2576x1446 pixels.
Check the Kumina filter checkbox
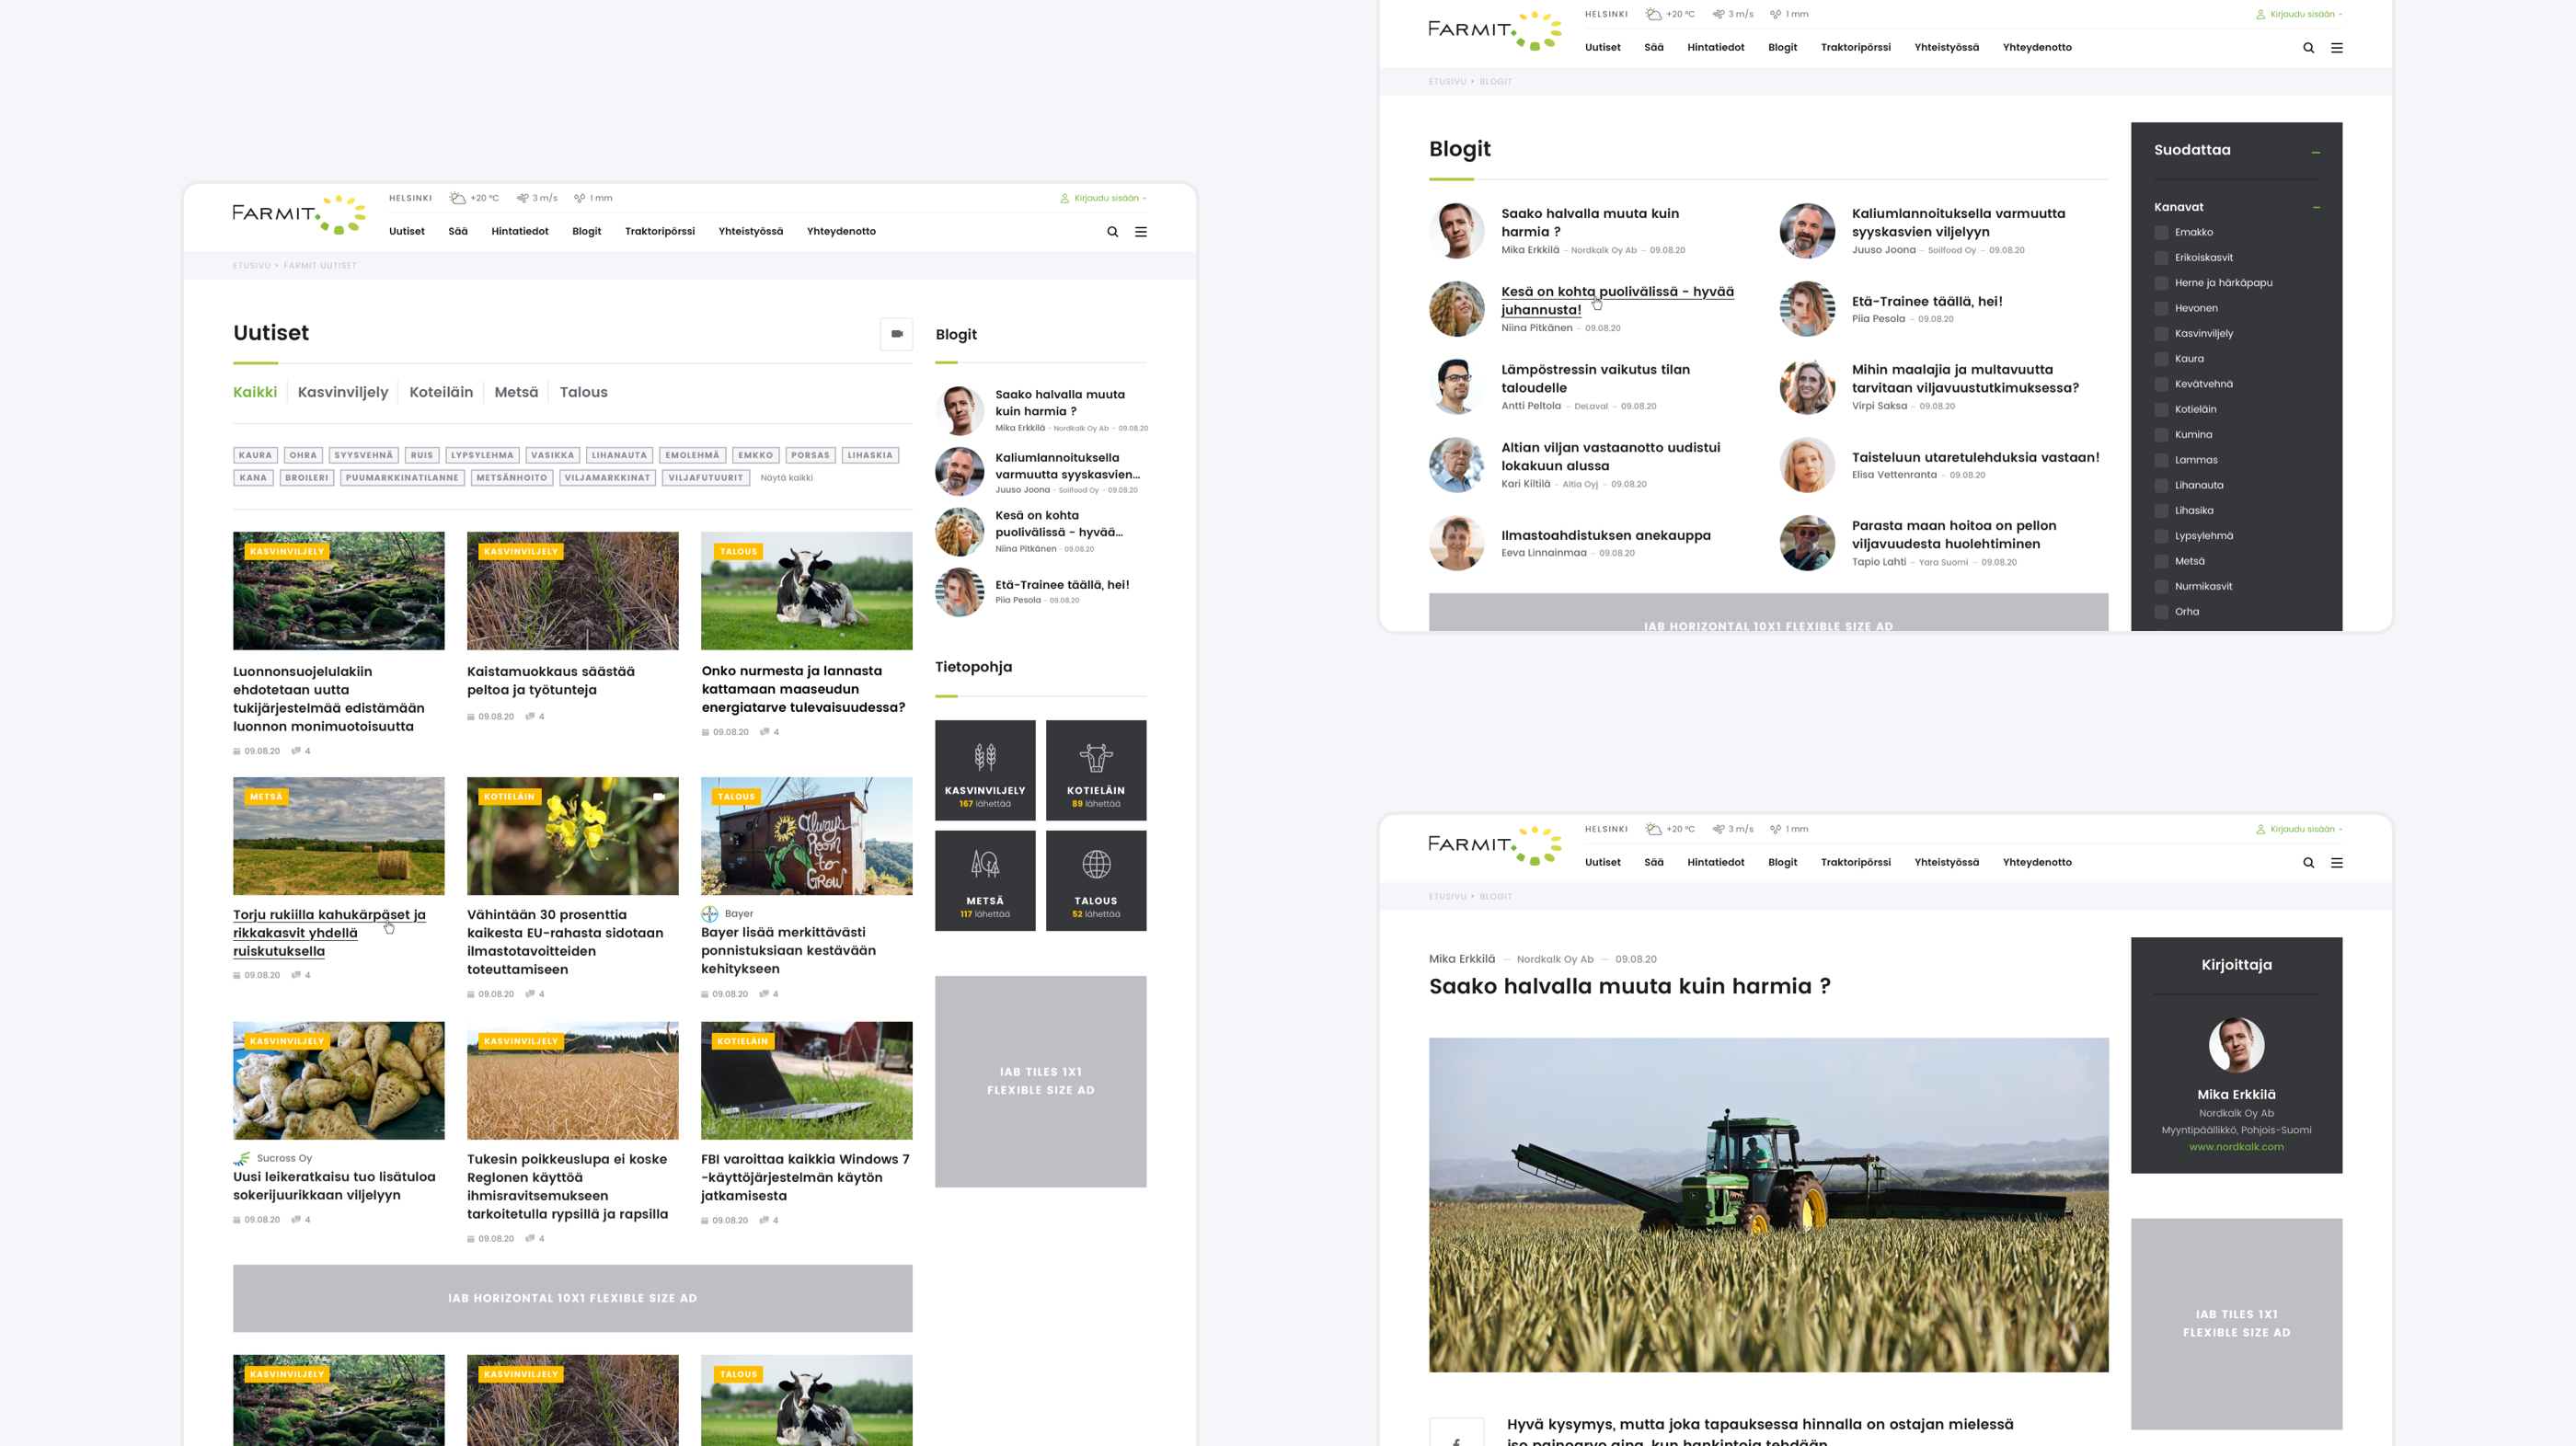[2161, 435]
